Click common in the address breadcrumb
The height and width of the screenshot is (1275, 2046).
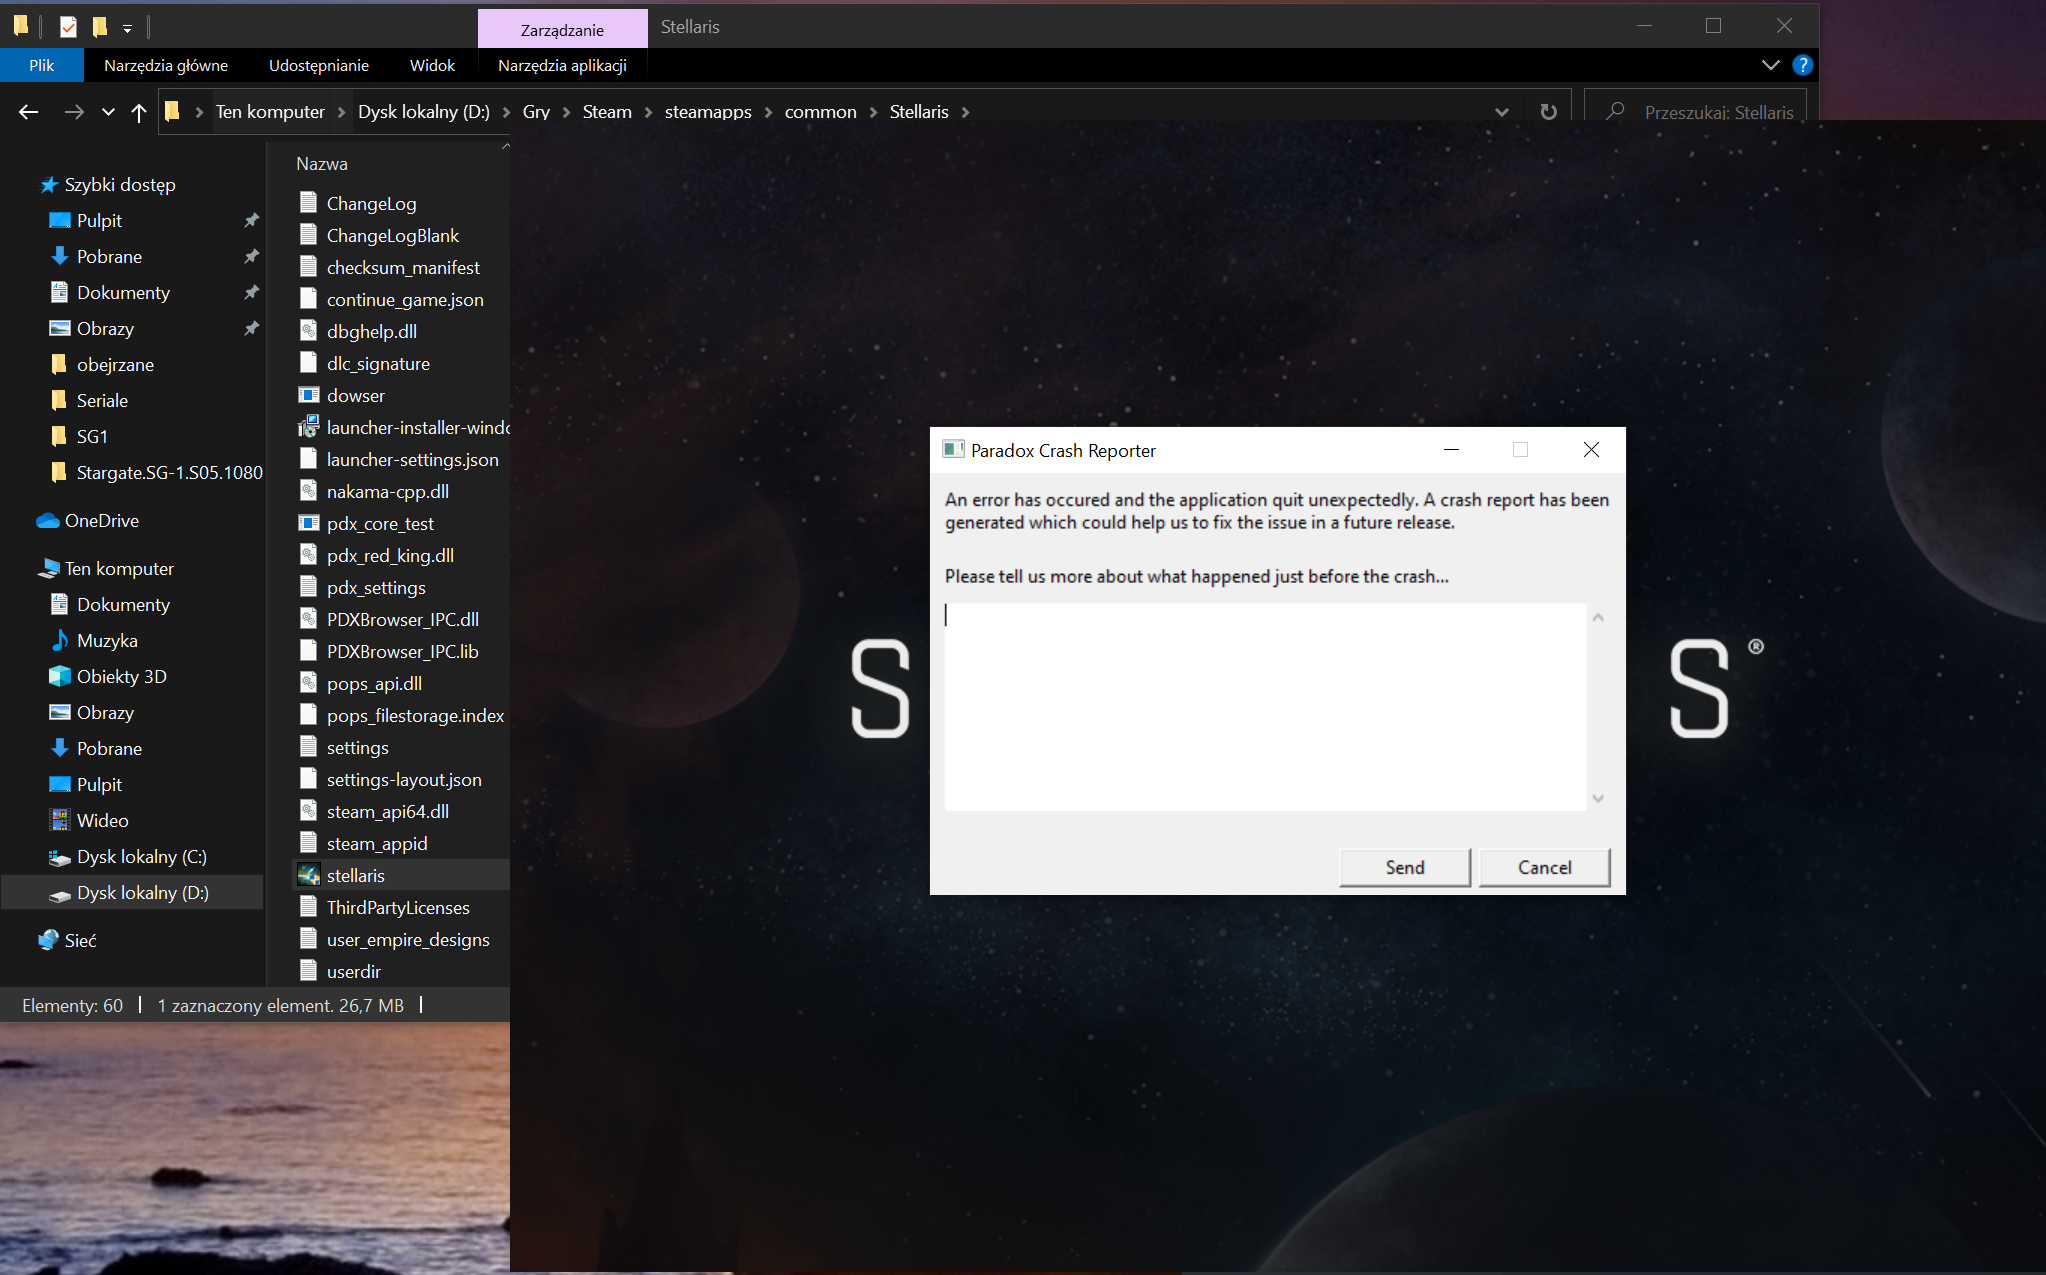[820, 112]
